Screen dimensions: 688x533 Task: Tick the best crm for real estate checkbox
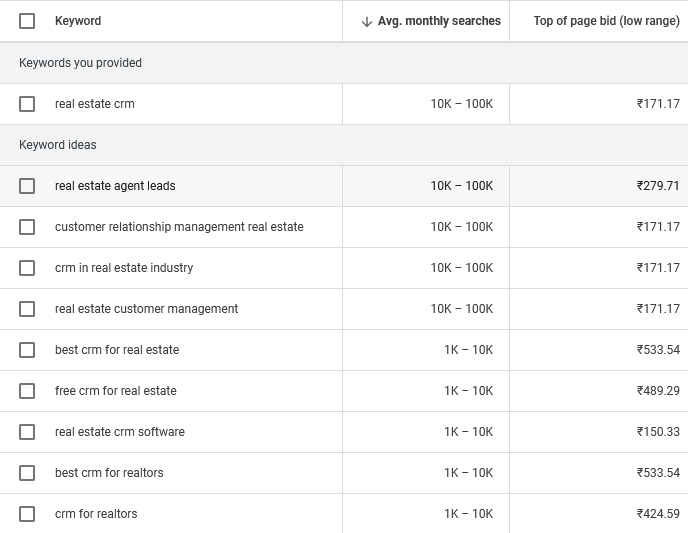click(27, 350)
